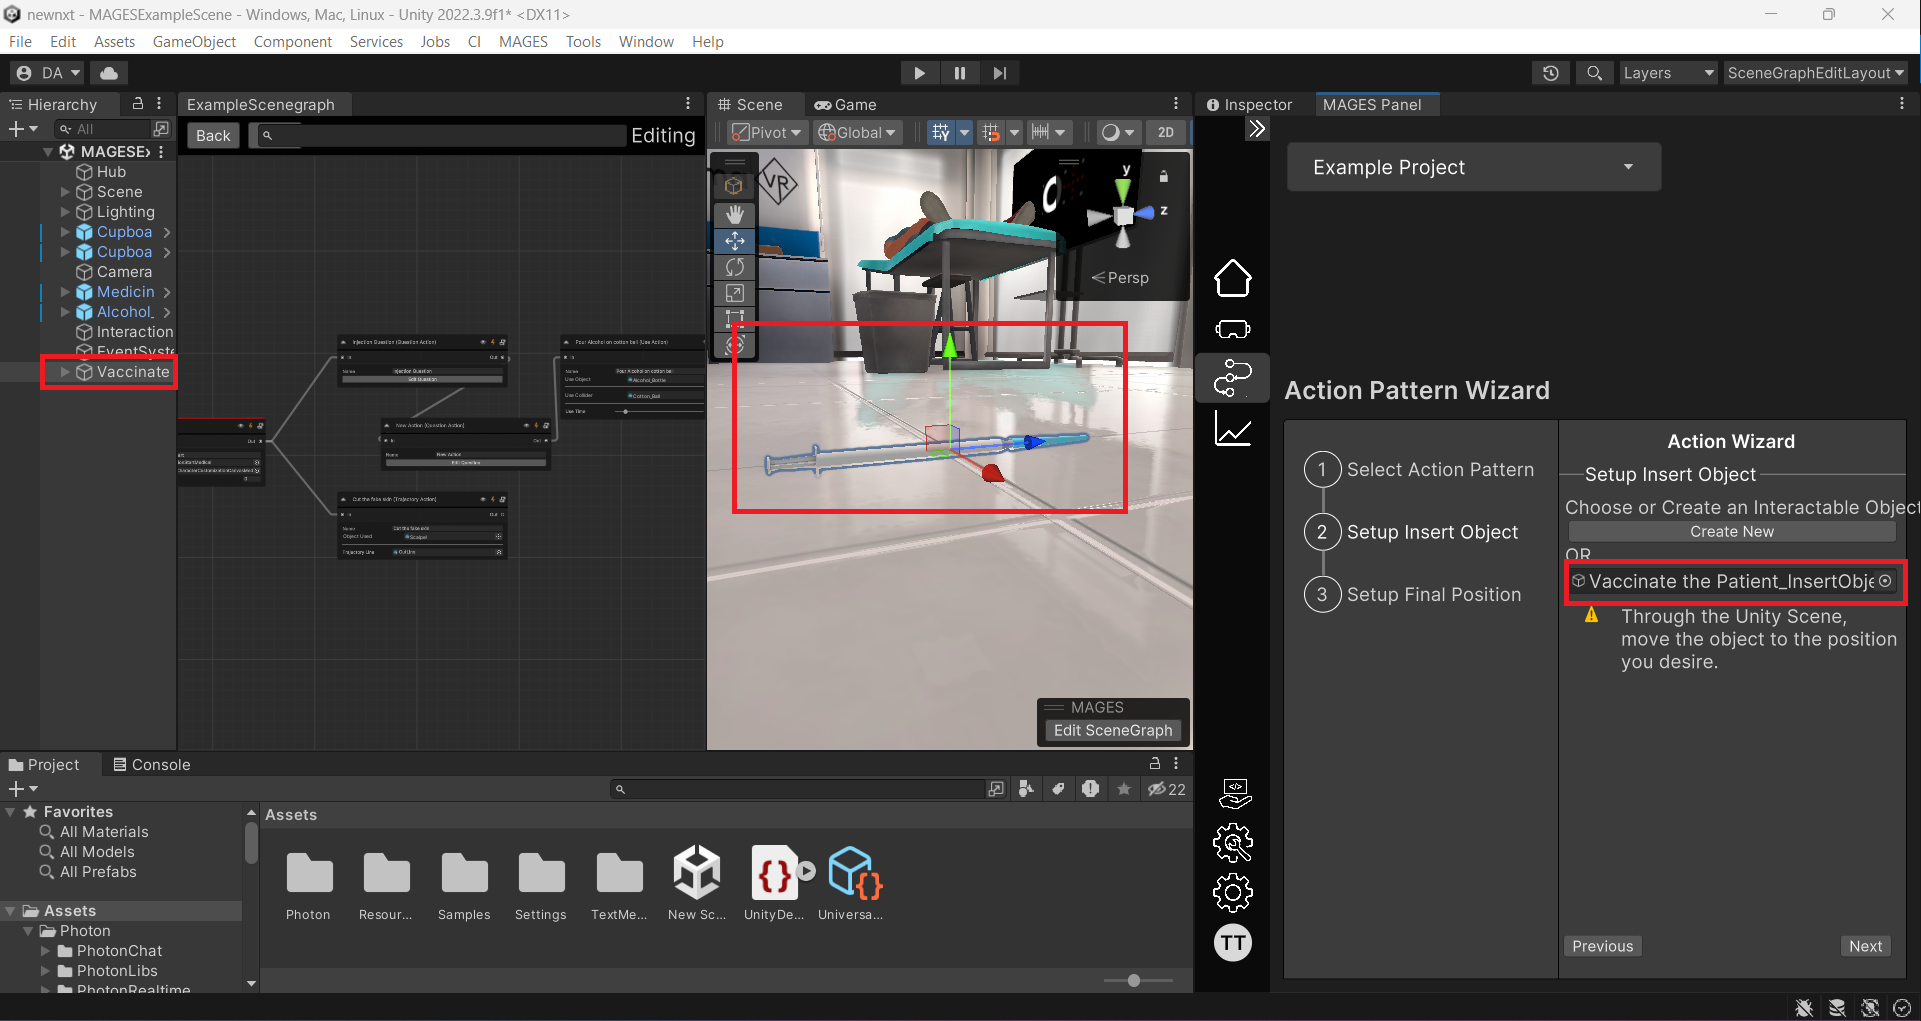
Task: Search by label icon in Project panel
Action: pyautogui.click(x=1058, y=789)
